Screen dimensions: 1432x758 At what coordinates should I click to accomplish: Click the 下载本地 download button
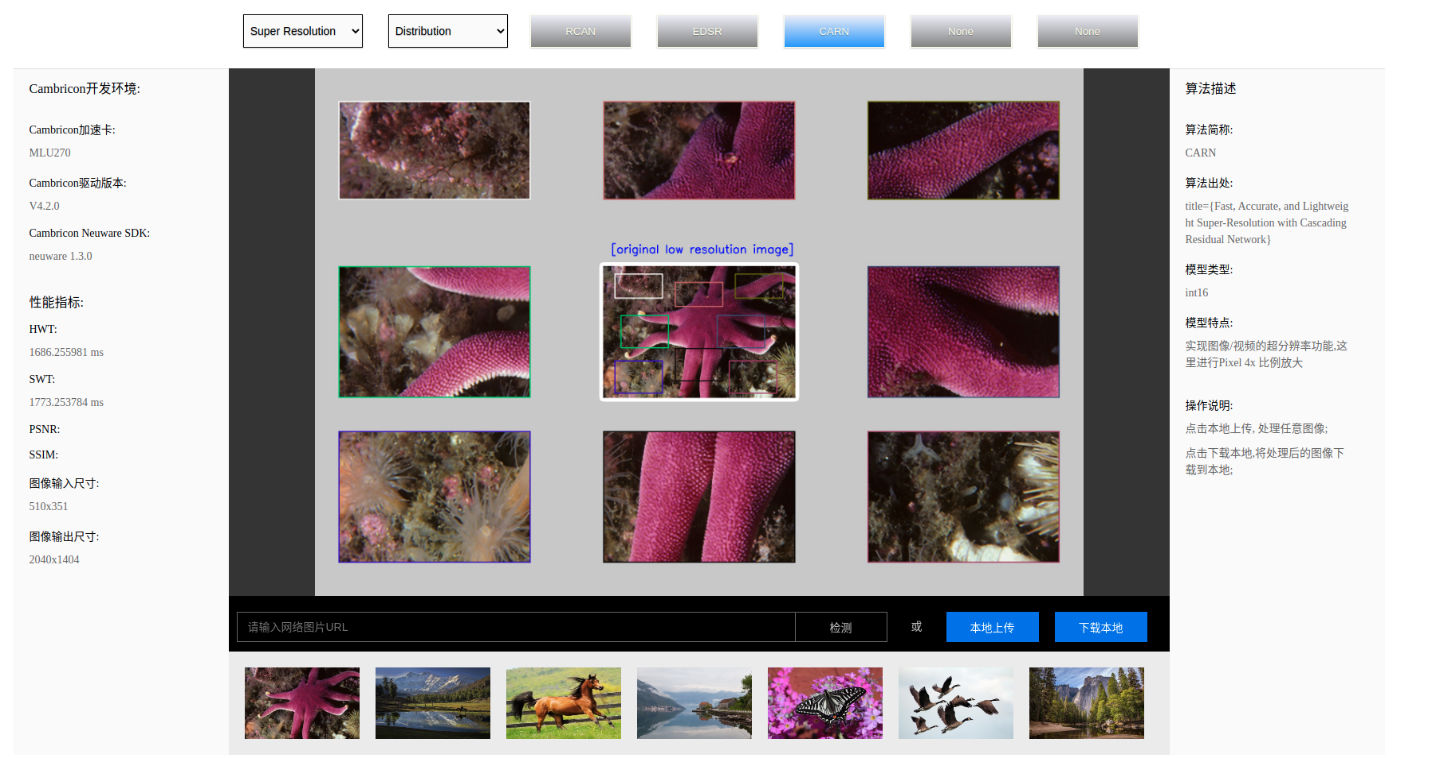tap(1100, 627)
